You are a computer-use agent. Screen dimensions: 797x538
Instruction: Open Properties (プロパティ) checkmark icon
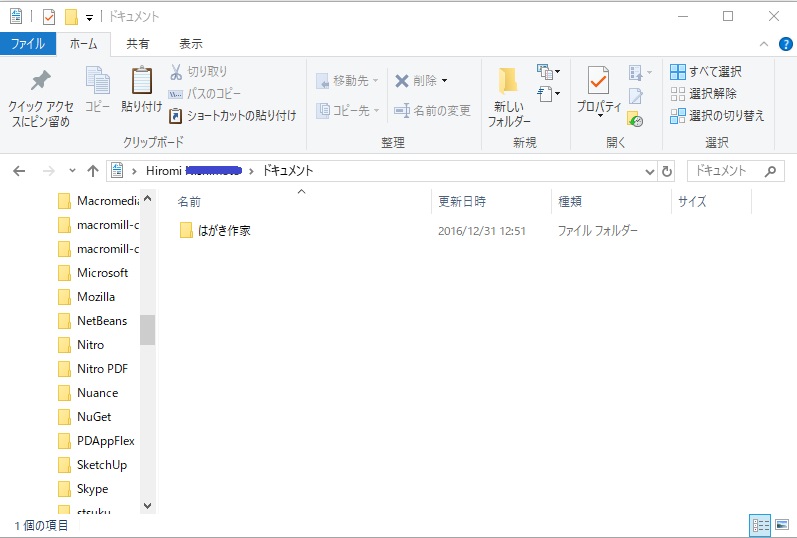point(599,80)
